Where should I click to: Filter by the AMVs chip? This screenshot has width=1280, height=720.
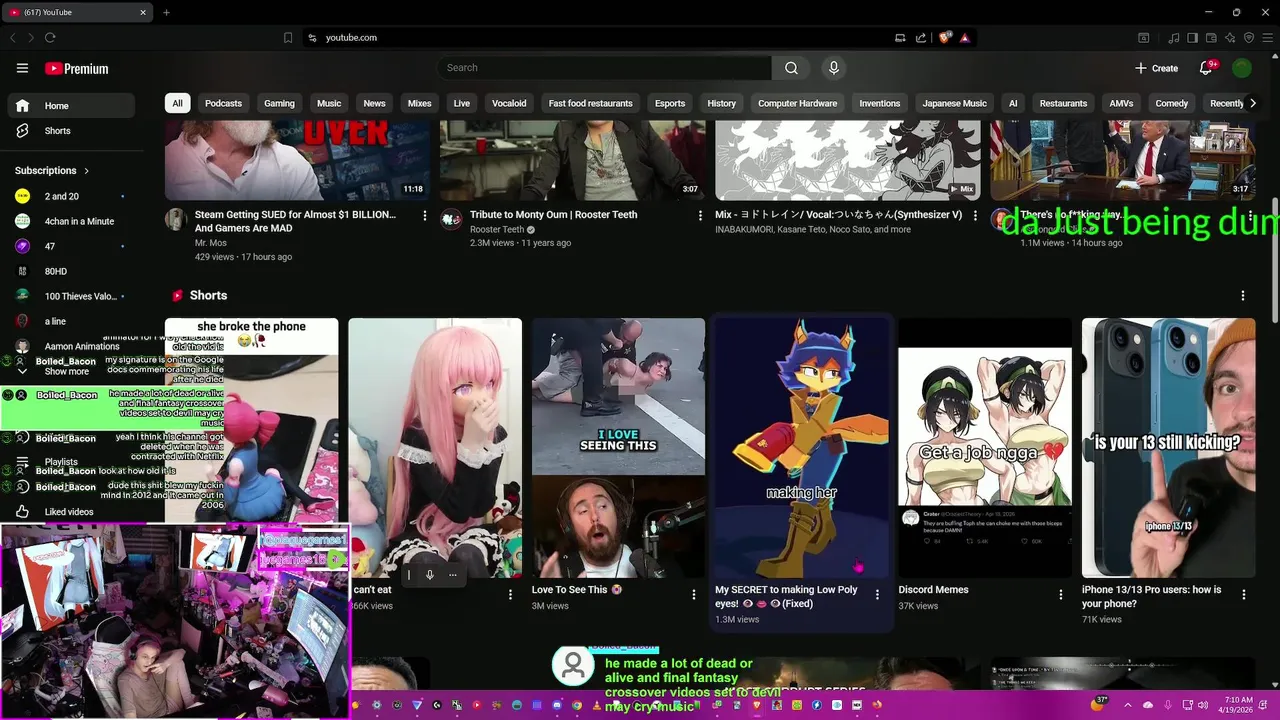[x=1121, y=103]
